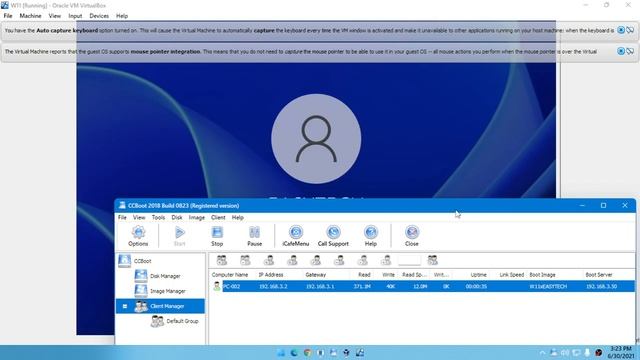Open the Devices menu in VirtualBox
Image resolution: width=640 pixels, height=360 pixels.
pos(99,16)
